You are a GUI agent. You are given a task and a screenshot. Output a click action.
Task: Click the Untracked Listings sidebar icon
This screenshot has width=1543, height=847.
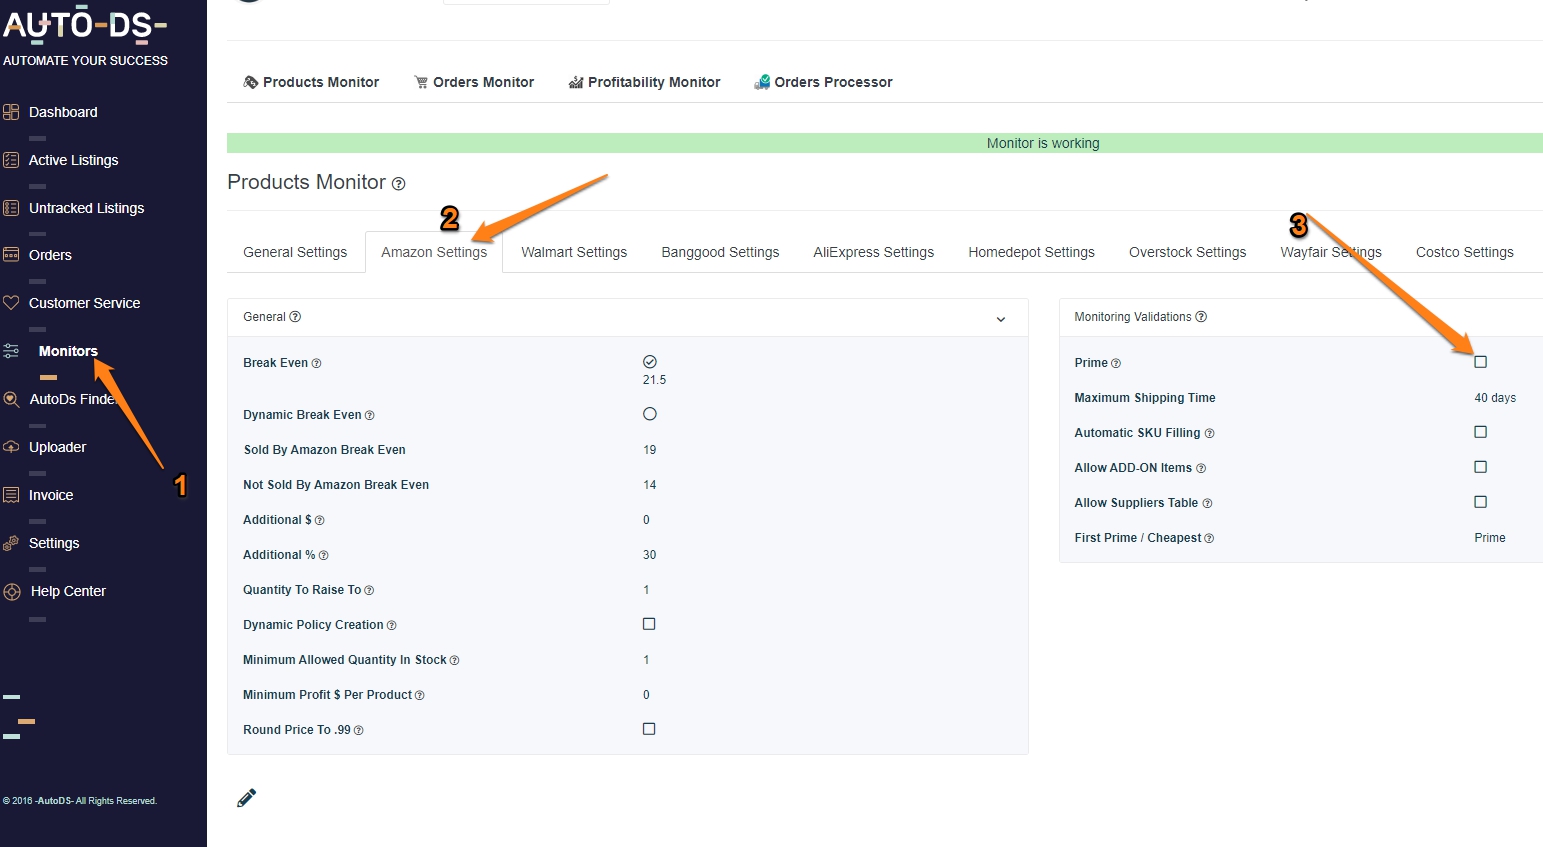click(x=11, y=208)
